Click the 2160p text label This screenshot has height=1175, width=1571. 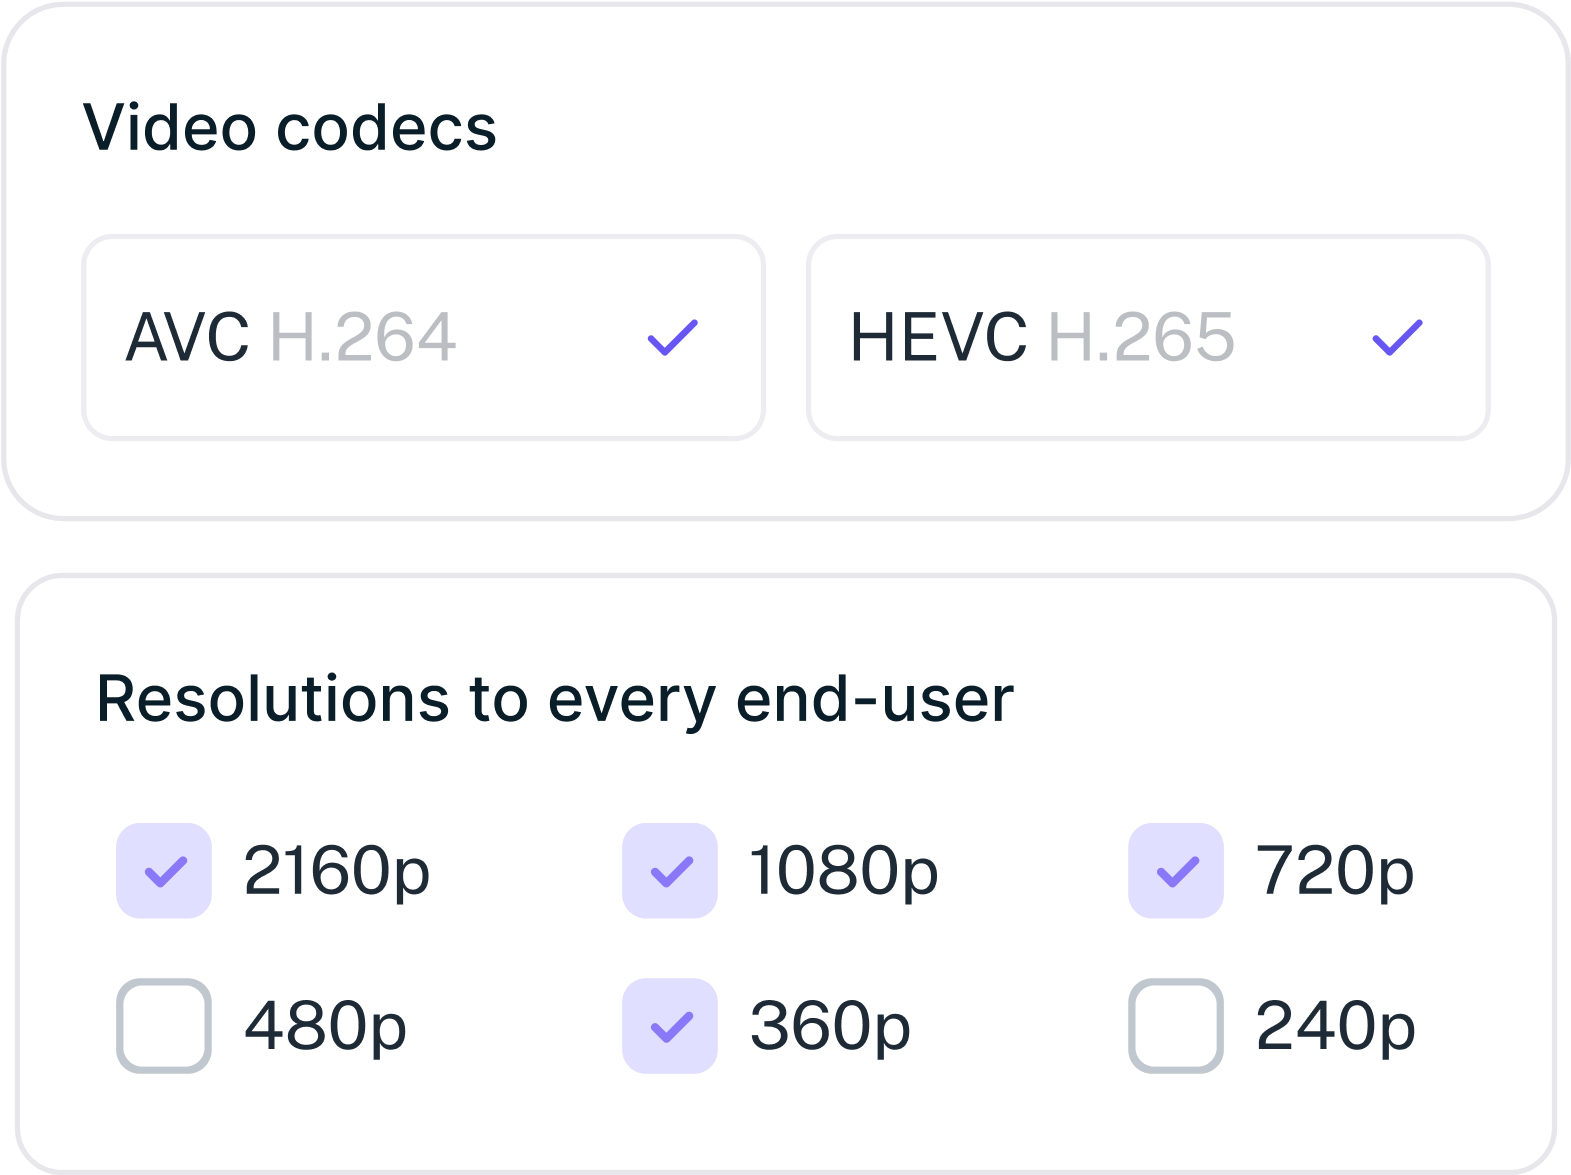(337, 873)
